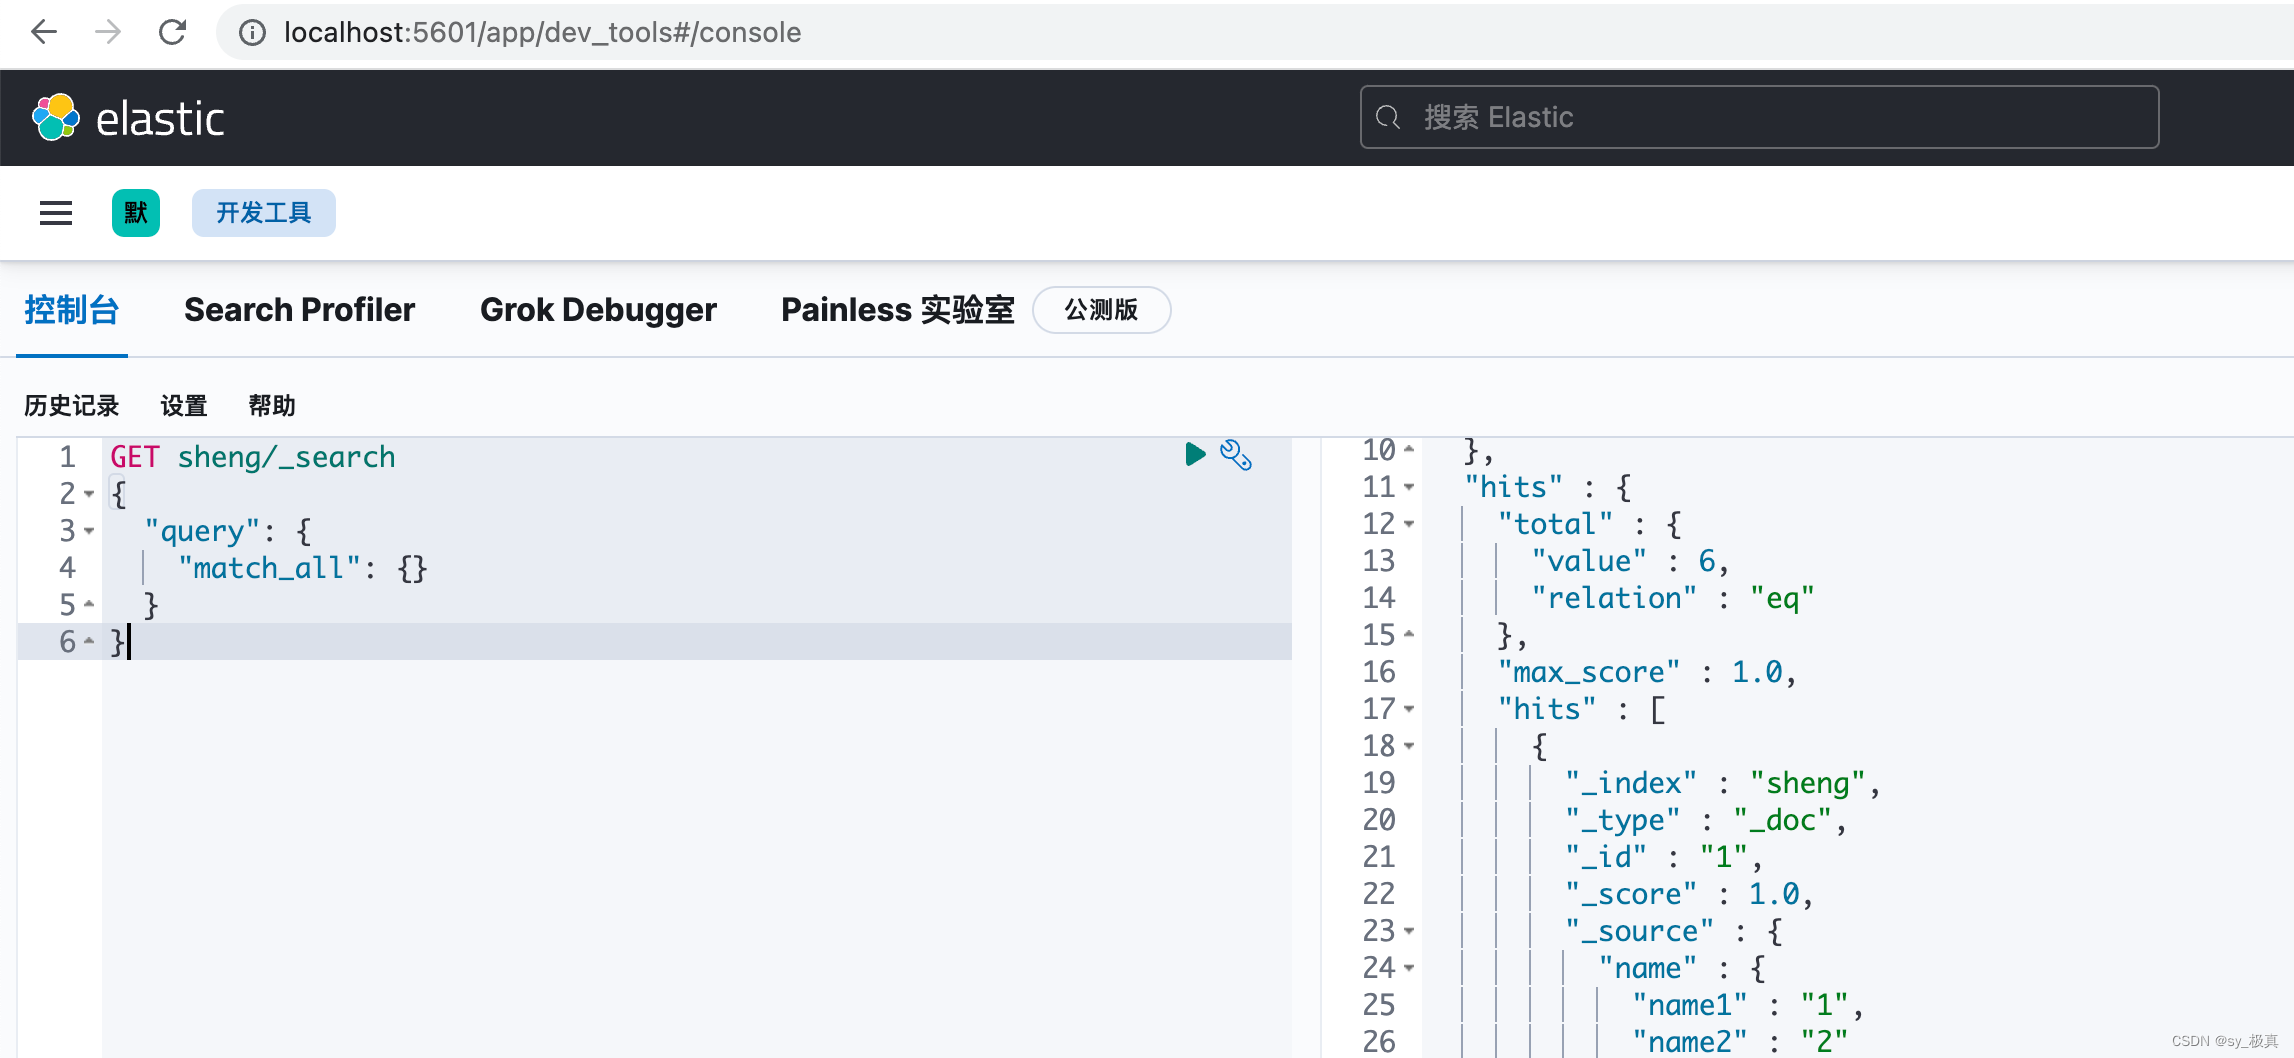Click into the 搜索 Elastic search field
The height and width of the screenshot is (1058, 2294).
1759,117
